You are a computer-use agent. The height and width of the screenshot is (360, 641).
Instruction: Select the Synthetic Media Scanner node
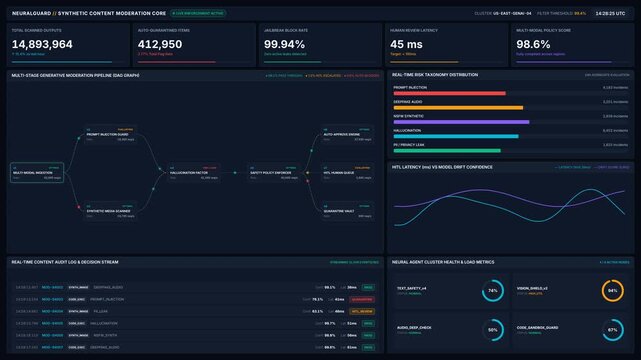click(110, 211)
